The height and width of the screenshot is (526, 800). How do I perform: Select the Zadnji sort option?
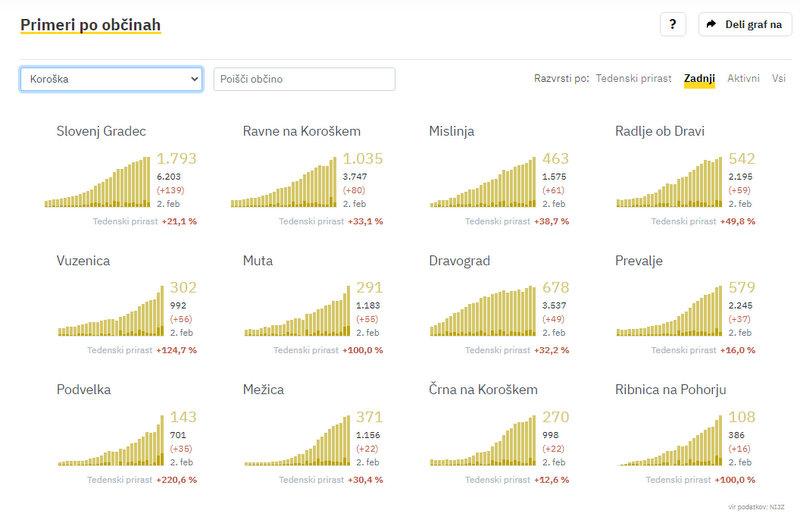(x=699, y=78)
